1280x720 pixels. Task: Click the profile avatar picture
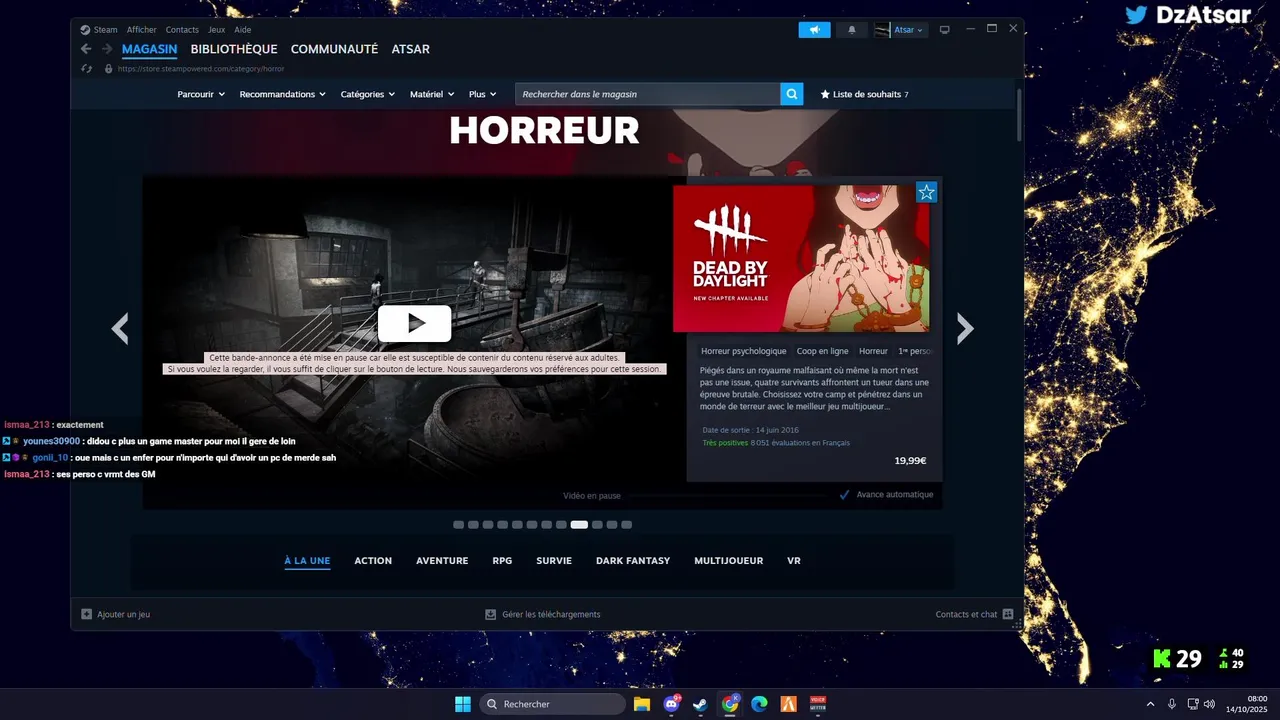point(881,30)
